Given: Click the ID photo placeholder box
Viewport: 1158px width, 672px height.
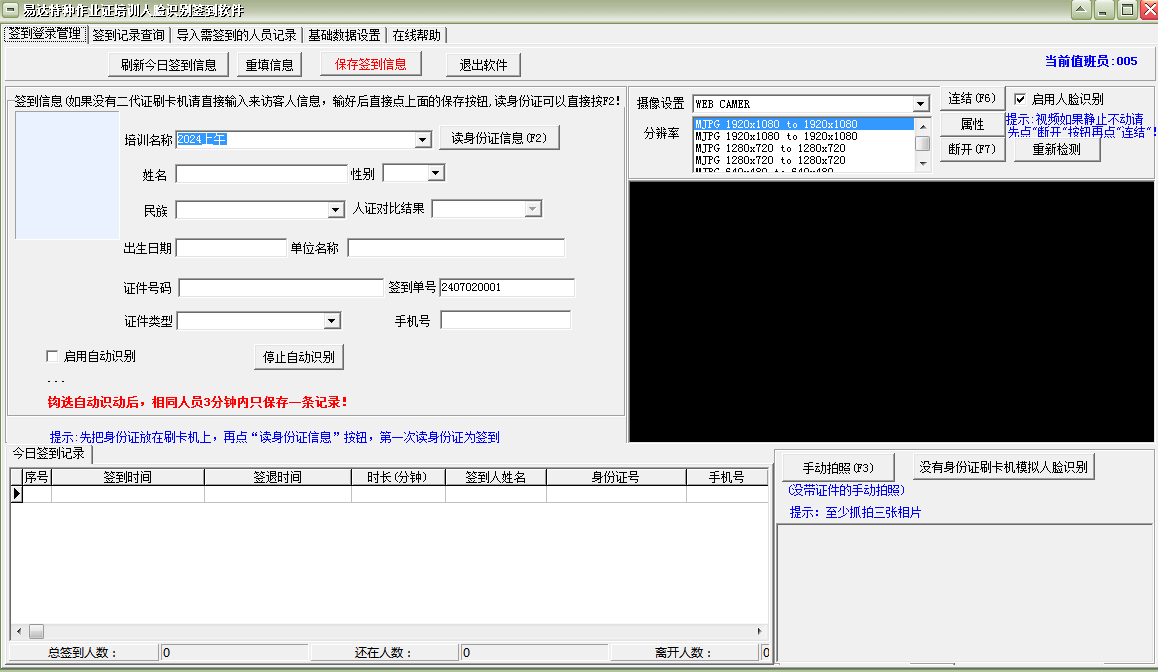Looking at the screenshot, I should tap(67, 175).
